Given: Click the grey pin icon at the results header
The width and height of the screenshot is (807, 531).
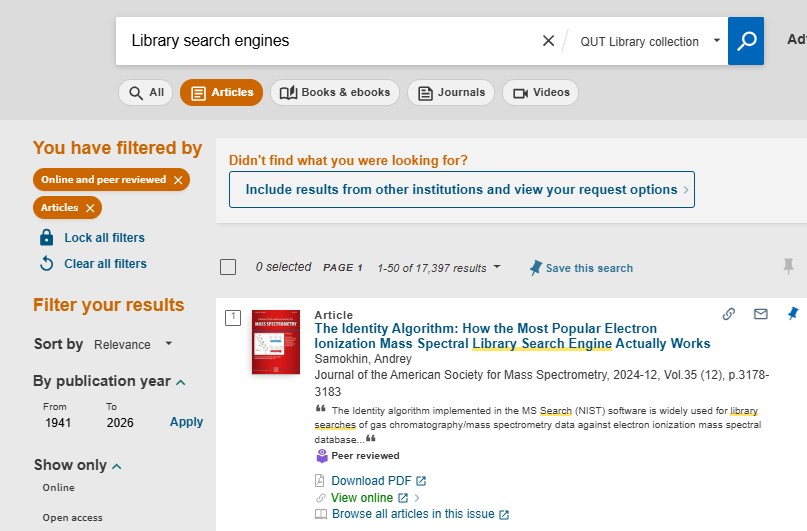Looking at the screenshot, I should 788,266.
